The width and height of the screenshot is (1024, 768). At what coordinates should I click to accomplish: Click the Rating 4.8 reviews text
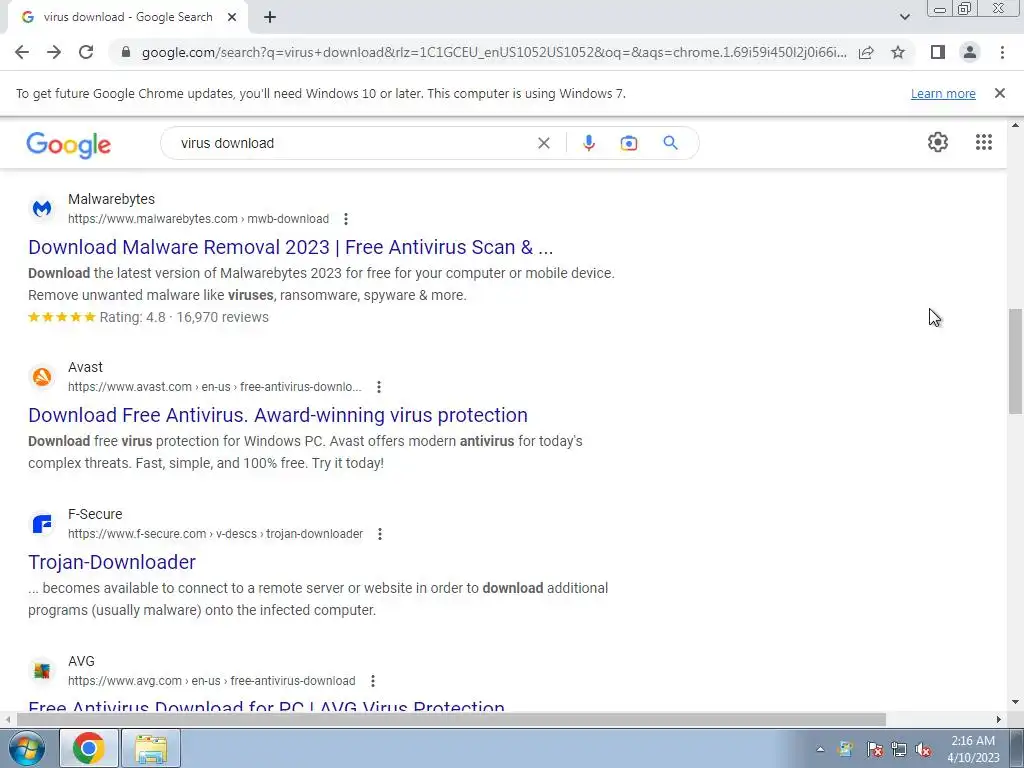(x=184, y=317)
